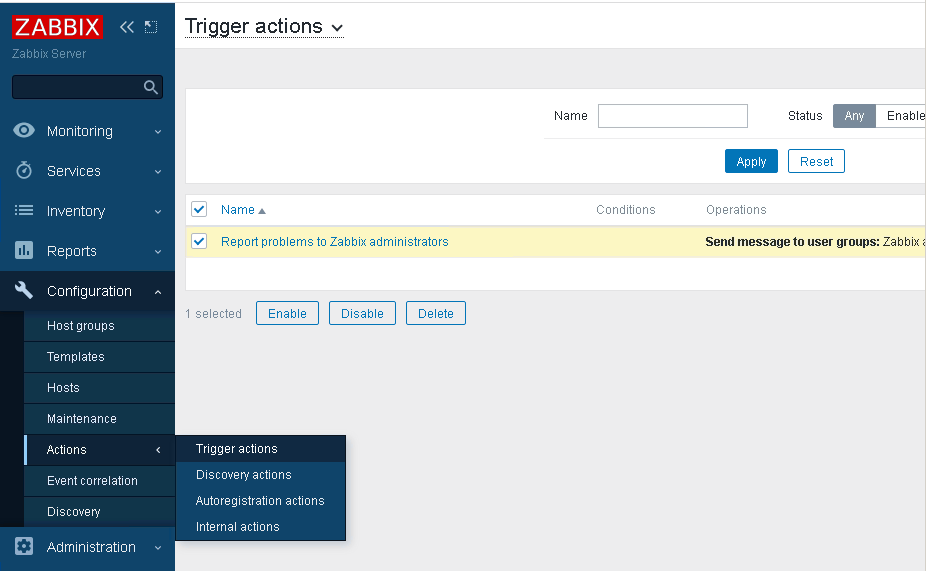Image resolution: width=927 pixels, height=571 pixels.
Task: Click the Configuration wrench icon
Action: (24, 290)
